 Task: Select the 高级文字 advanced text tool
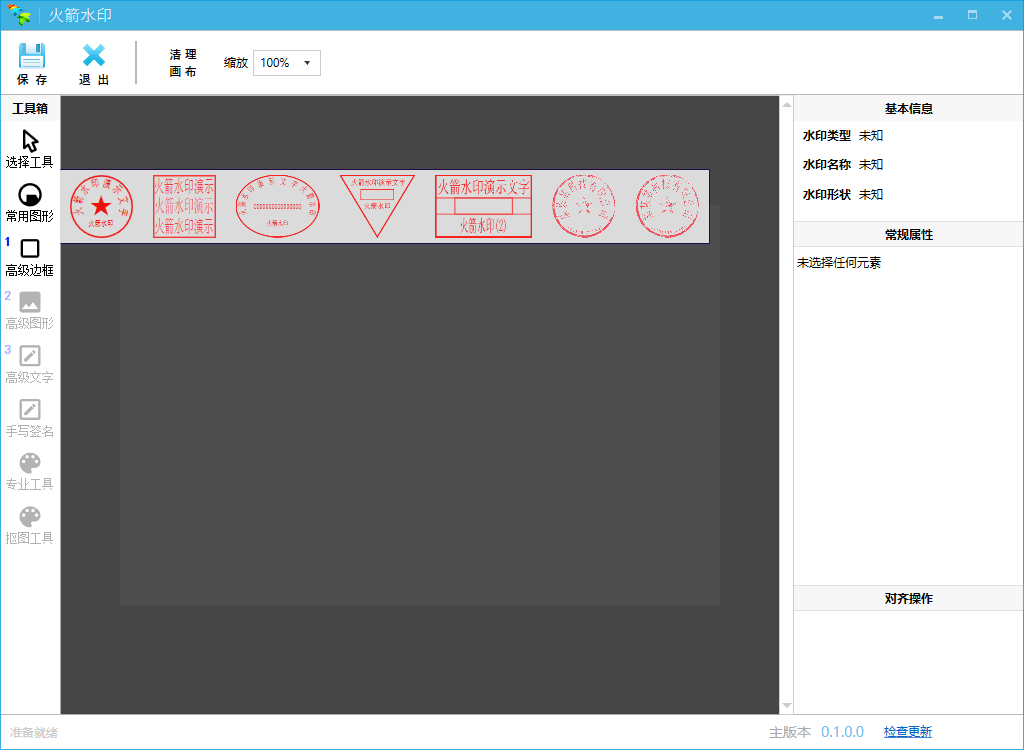(30, 360)
